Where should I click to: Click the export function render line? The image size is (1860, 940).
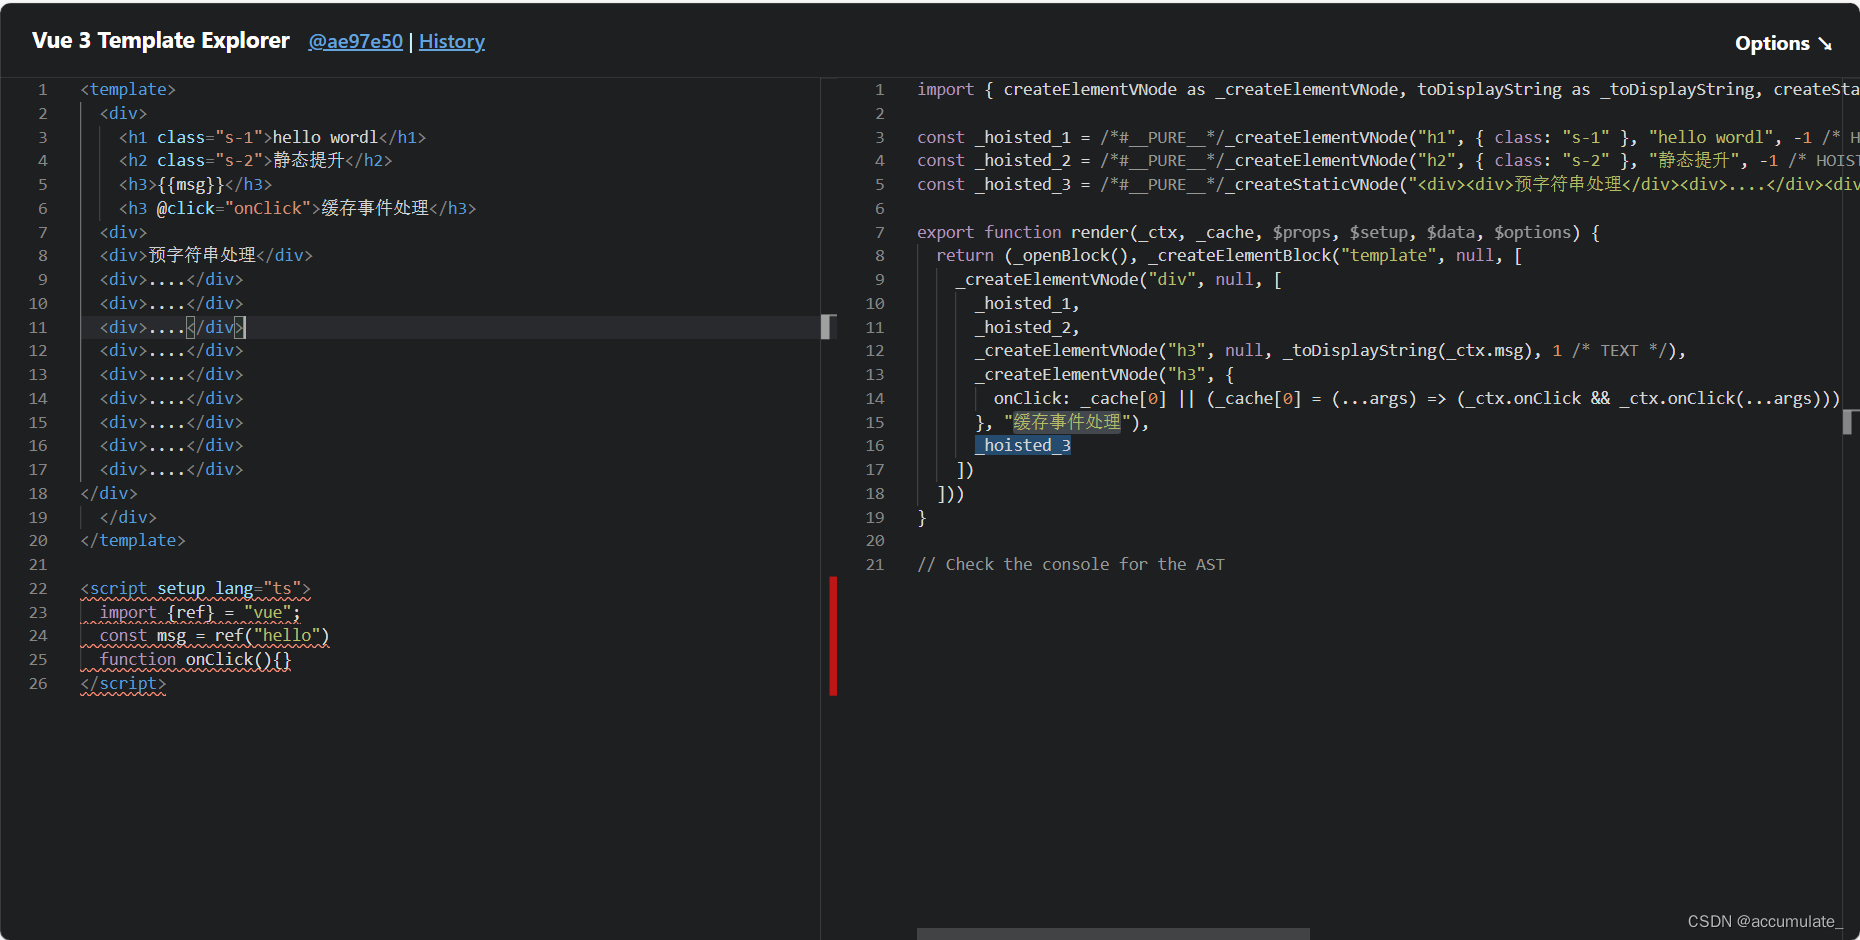(x=1258, y=232)
